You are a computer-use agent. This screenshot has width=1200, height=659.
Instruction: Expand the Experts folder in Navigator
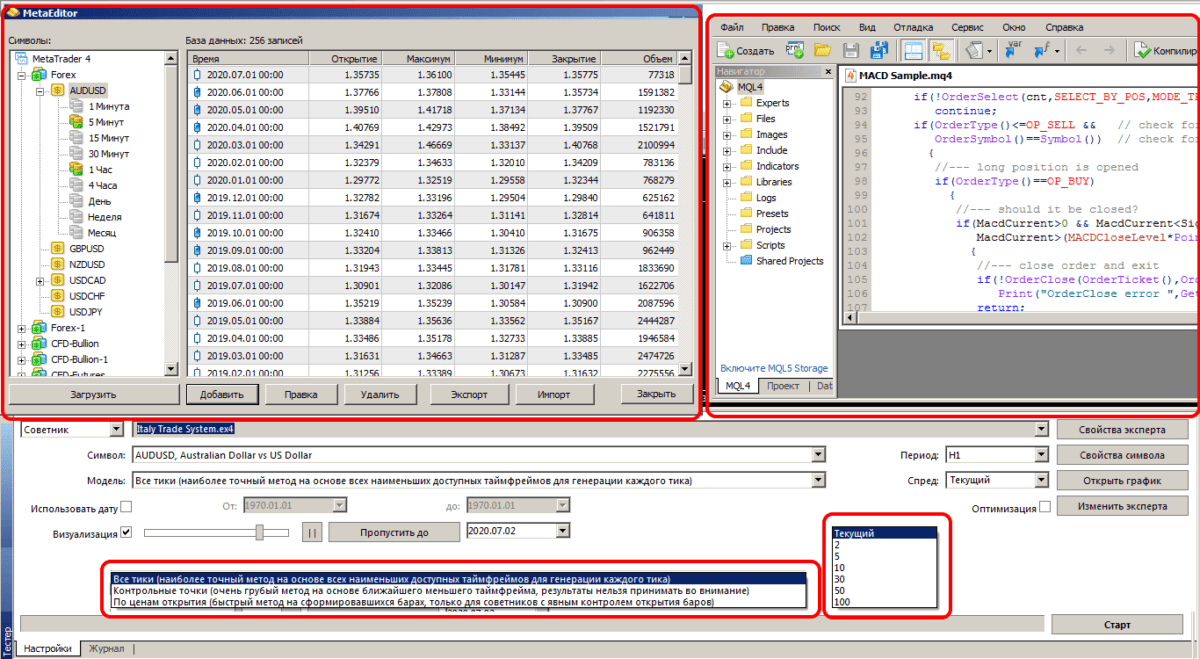coord(727,103)
